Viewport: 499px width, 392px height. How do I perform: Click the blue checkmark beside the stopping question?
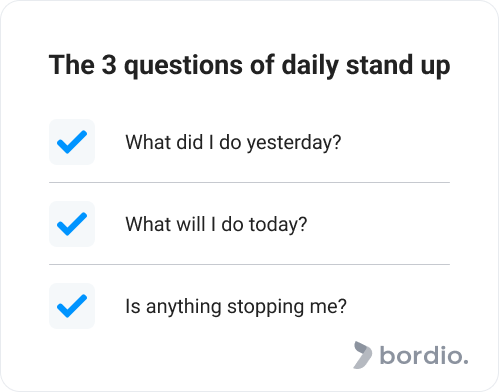point(72,306)
